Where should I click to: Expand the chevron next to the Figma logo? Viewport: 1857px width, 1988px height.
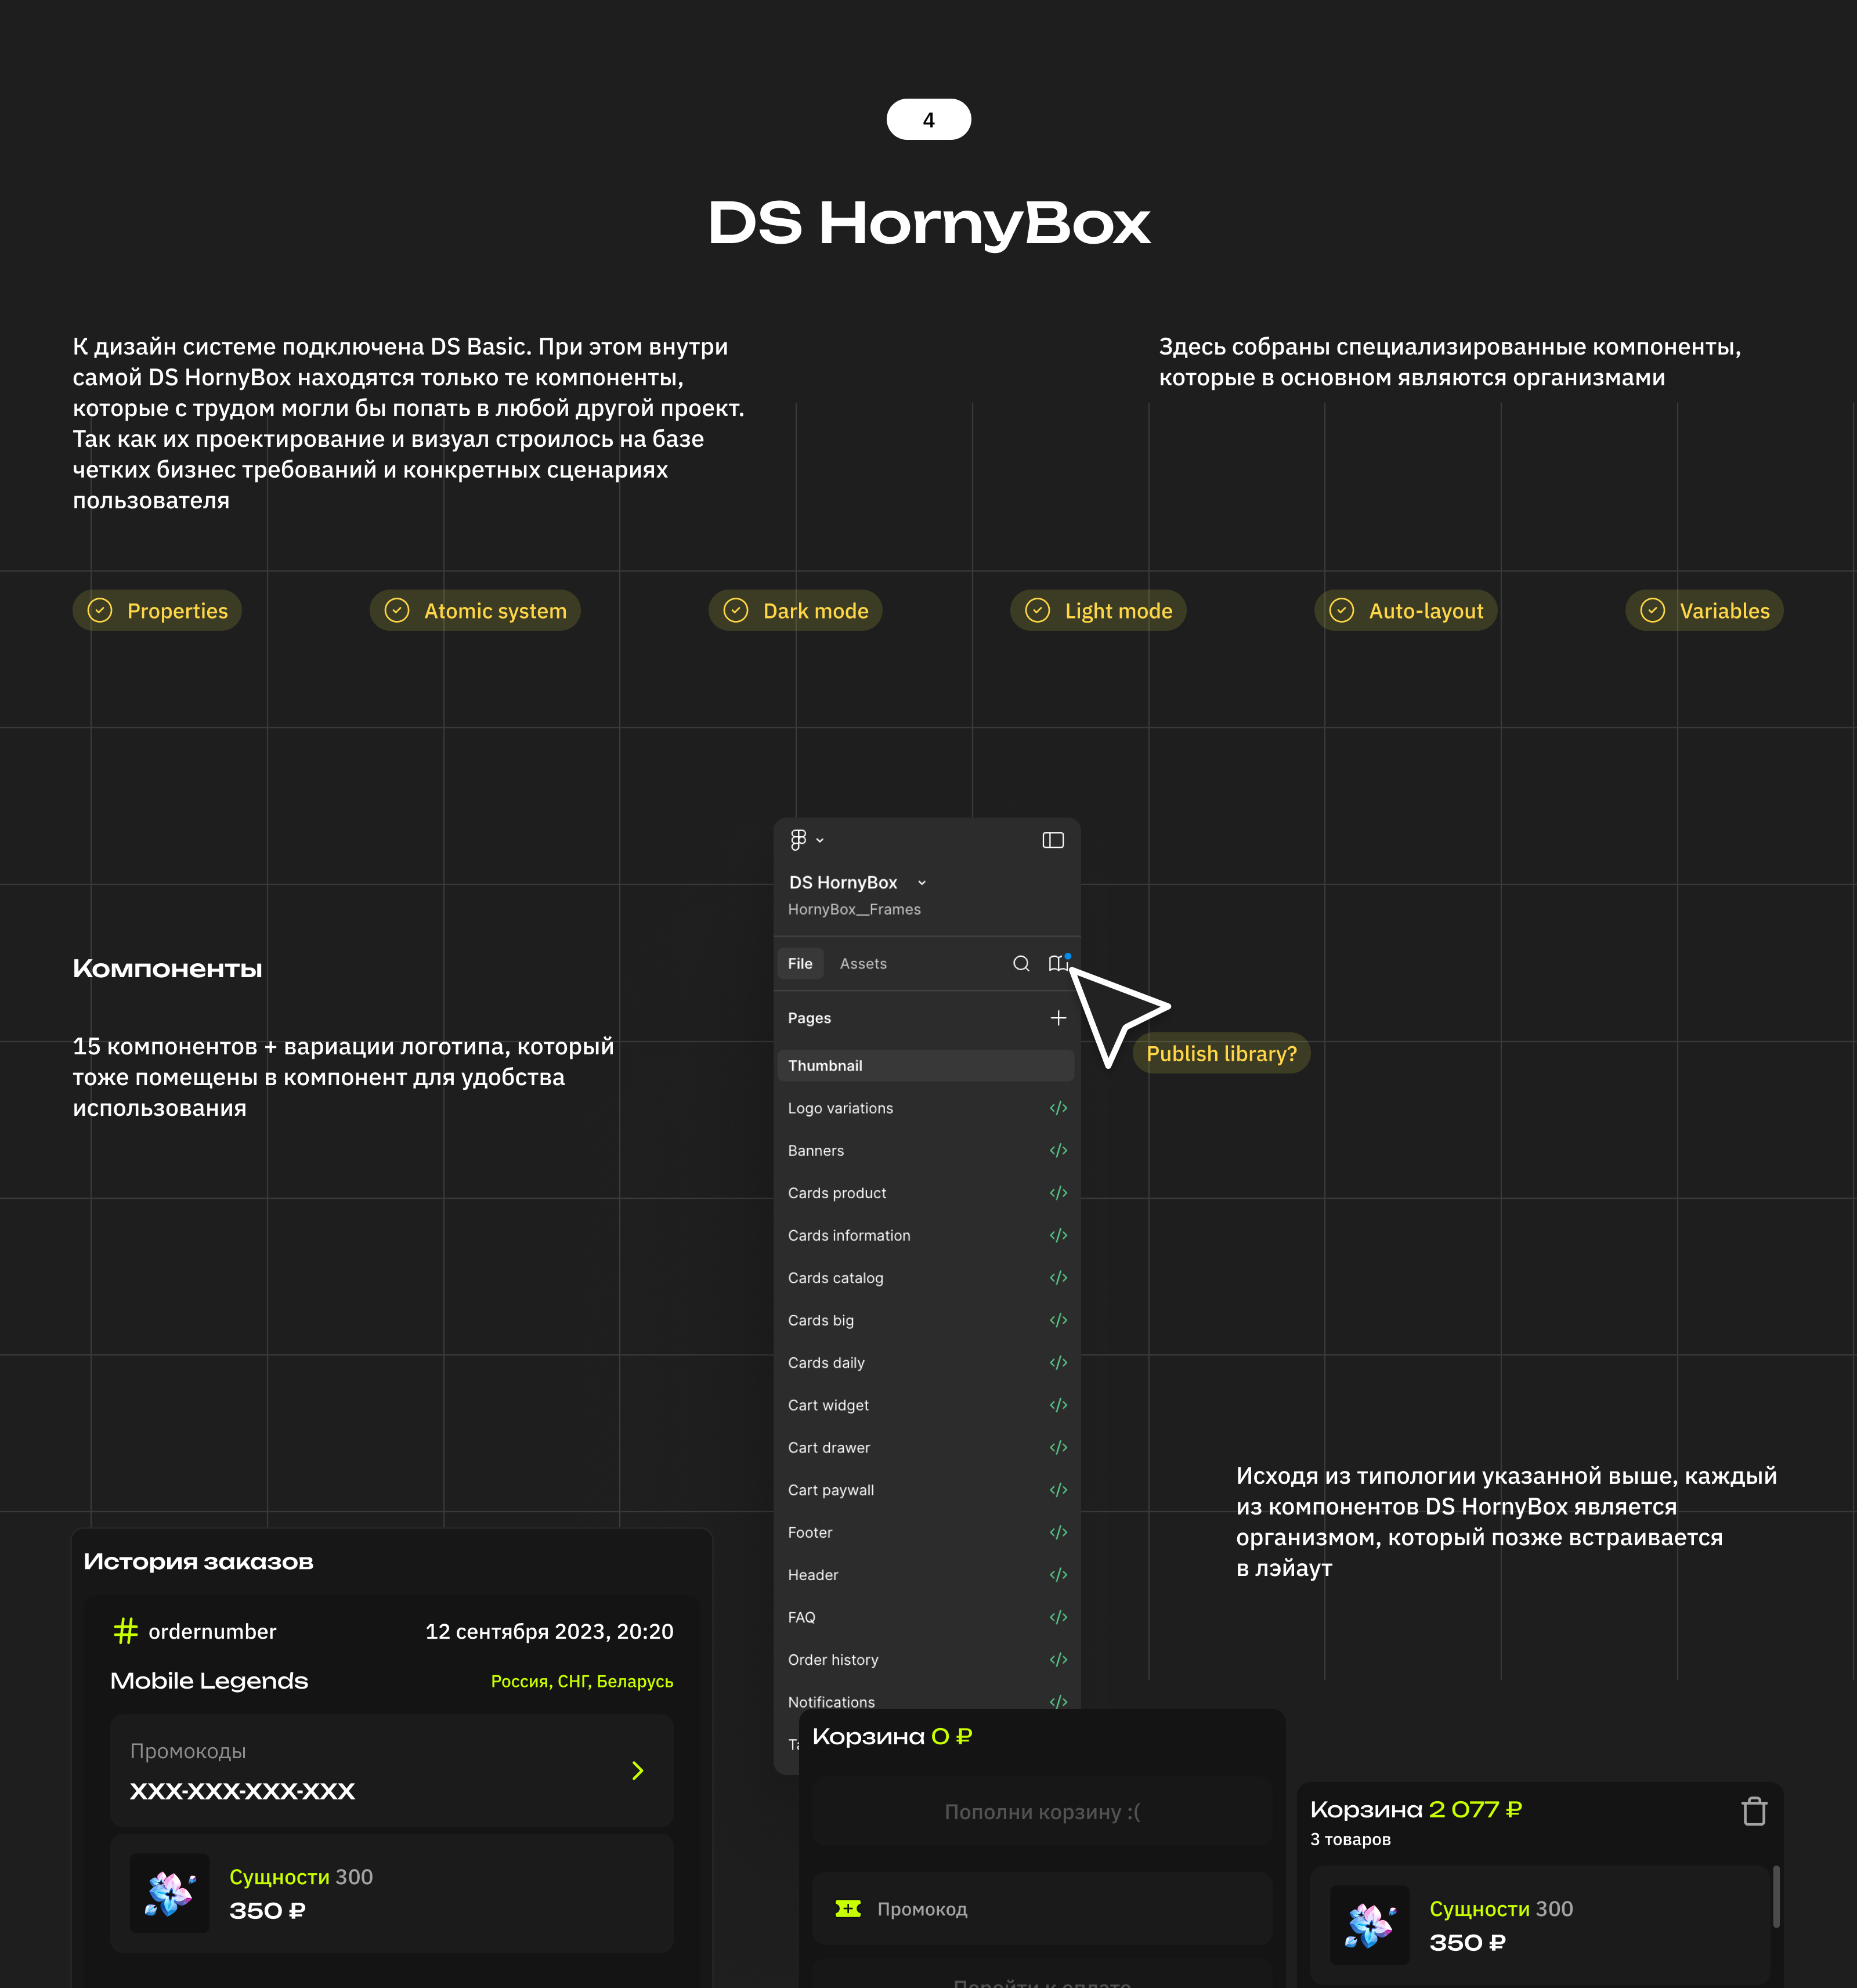coord(820,840)
